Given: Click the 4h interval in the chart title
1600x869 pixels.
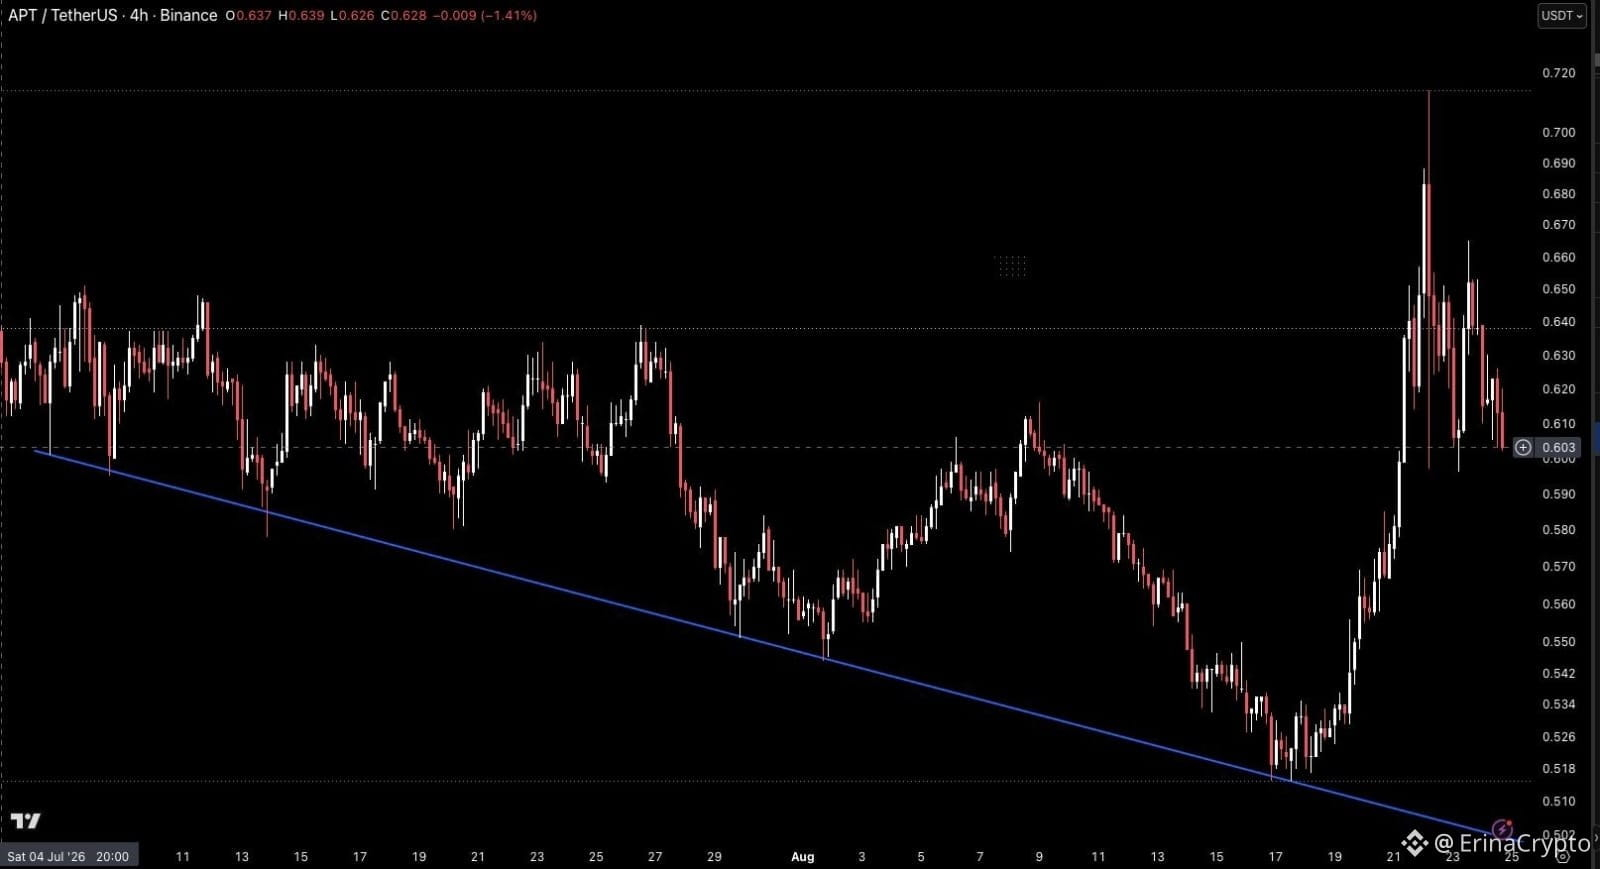Looking at the screenshot, I should [138, 15].
